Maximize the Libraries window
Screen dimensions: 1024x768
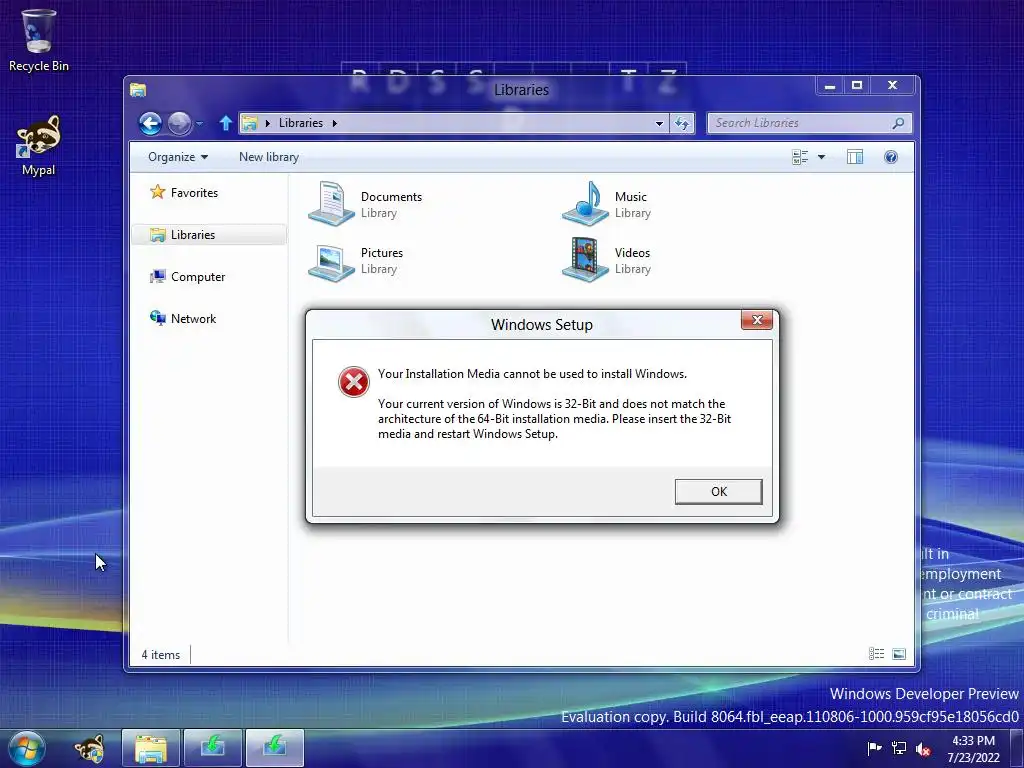[x=857, y=86]
